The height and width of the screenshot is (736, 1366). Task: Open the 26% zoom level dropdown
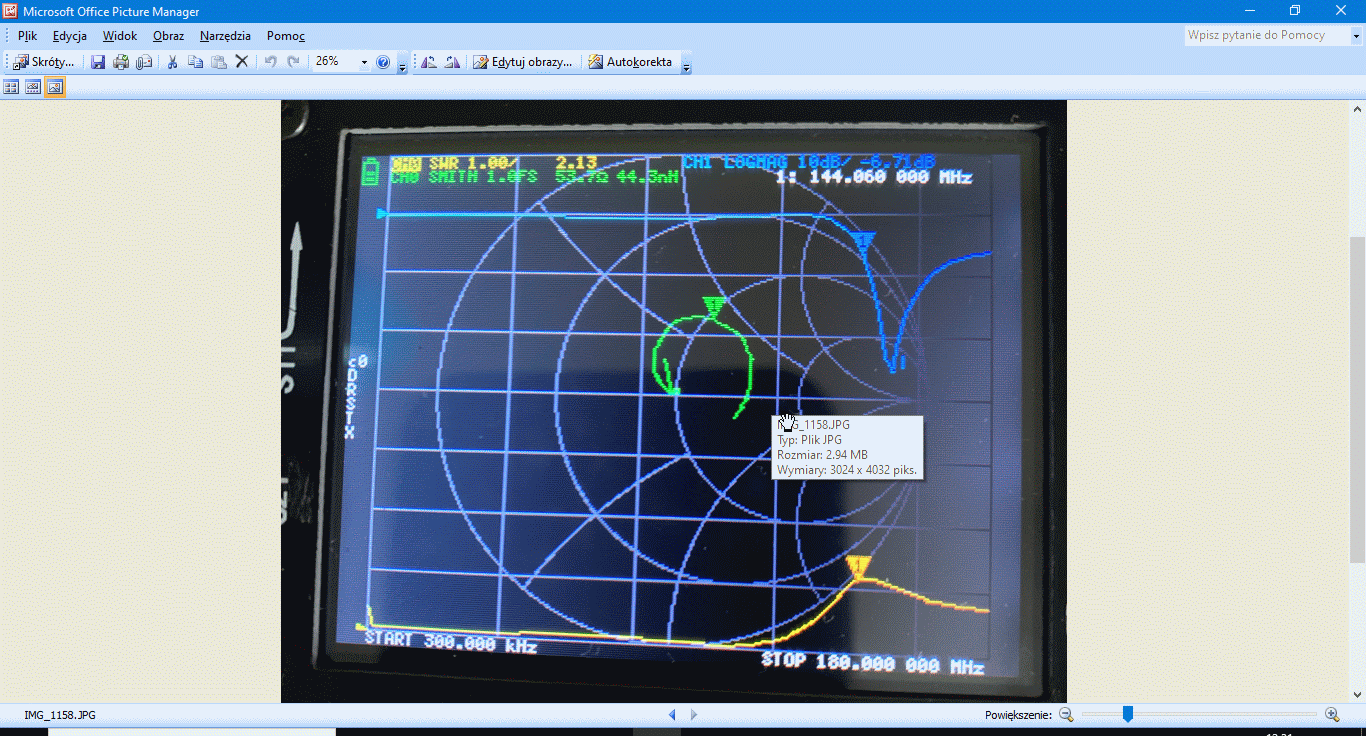pyautogui.click(x=364, y=62)
